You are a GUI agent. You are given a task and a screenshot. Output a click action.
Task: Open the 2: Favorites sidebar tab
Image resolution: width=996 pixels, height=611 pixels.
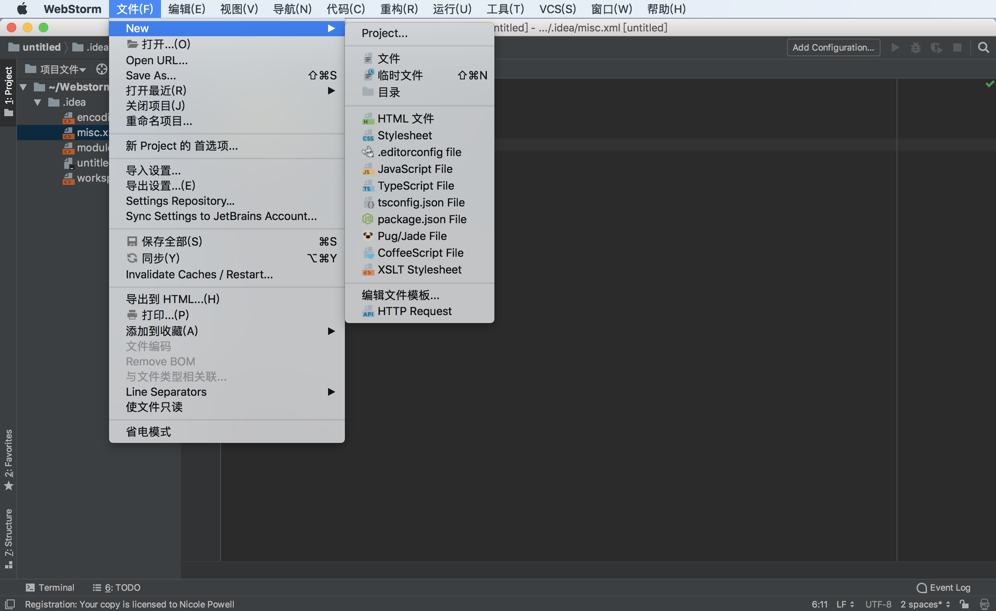pyautogui.click(x=8, y=460)
